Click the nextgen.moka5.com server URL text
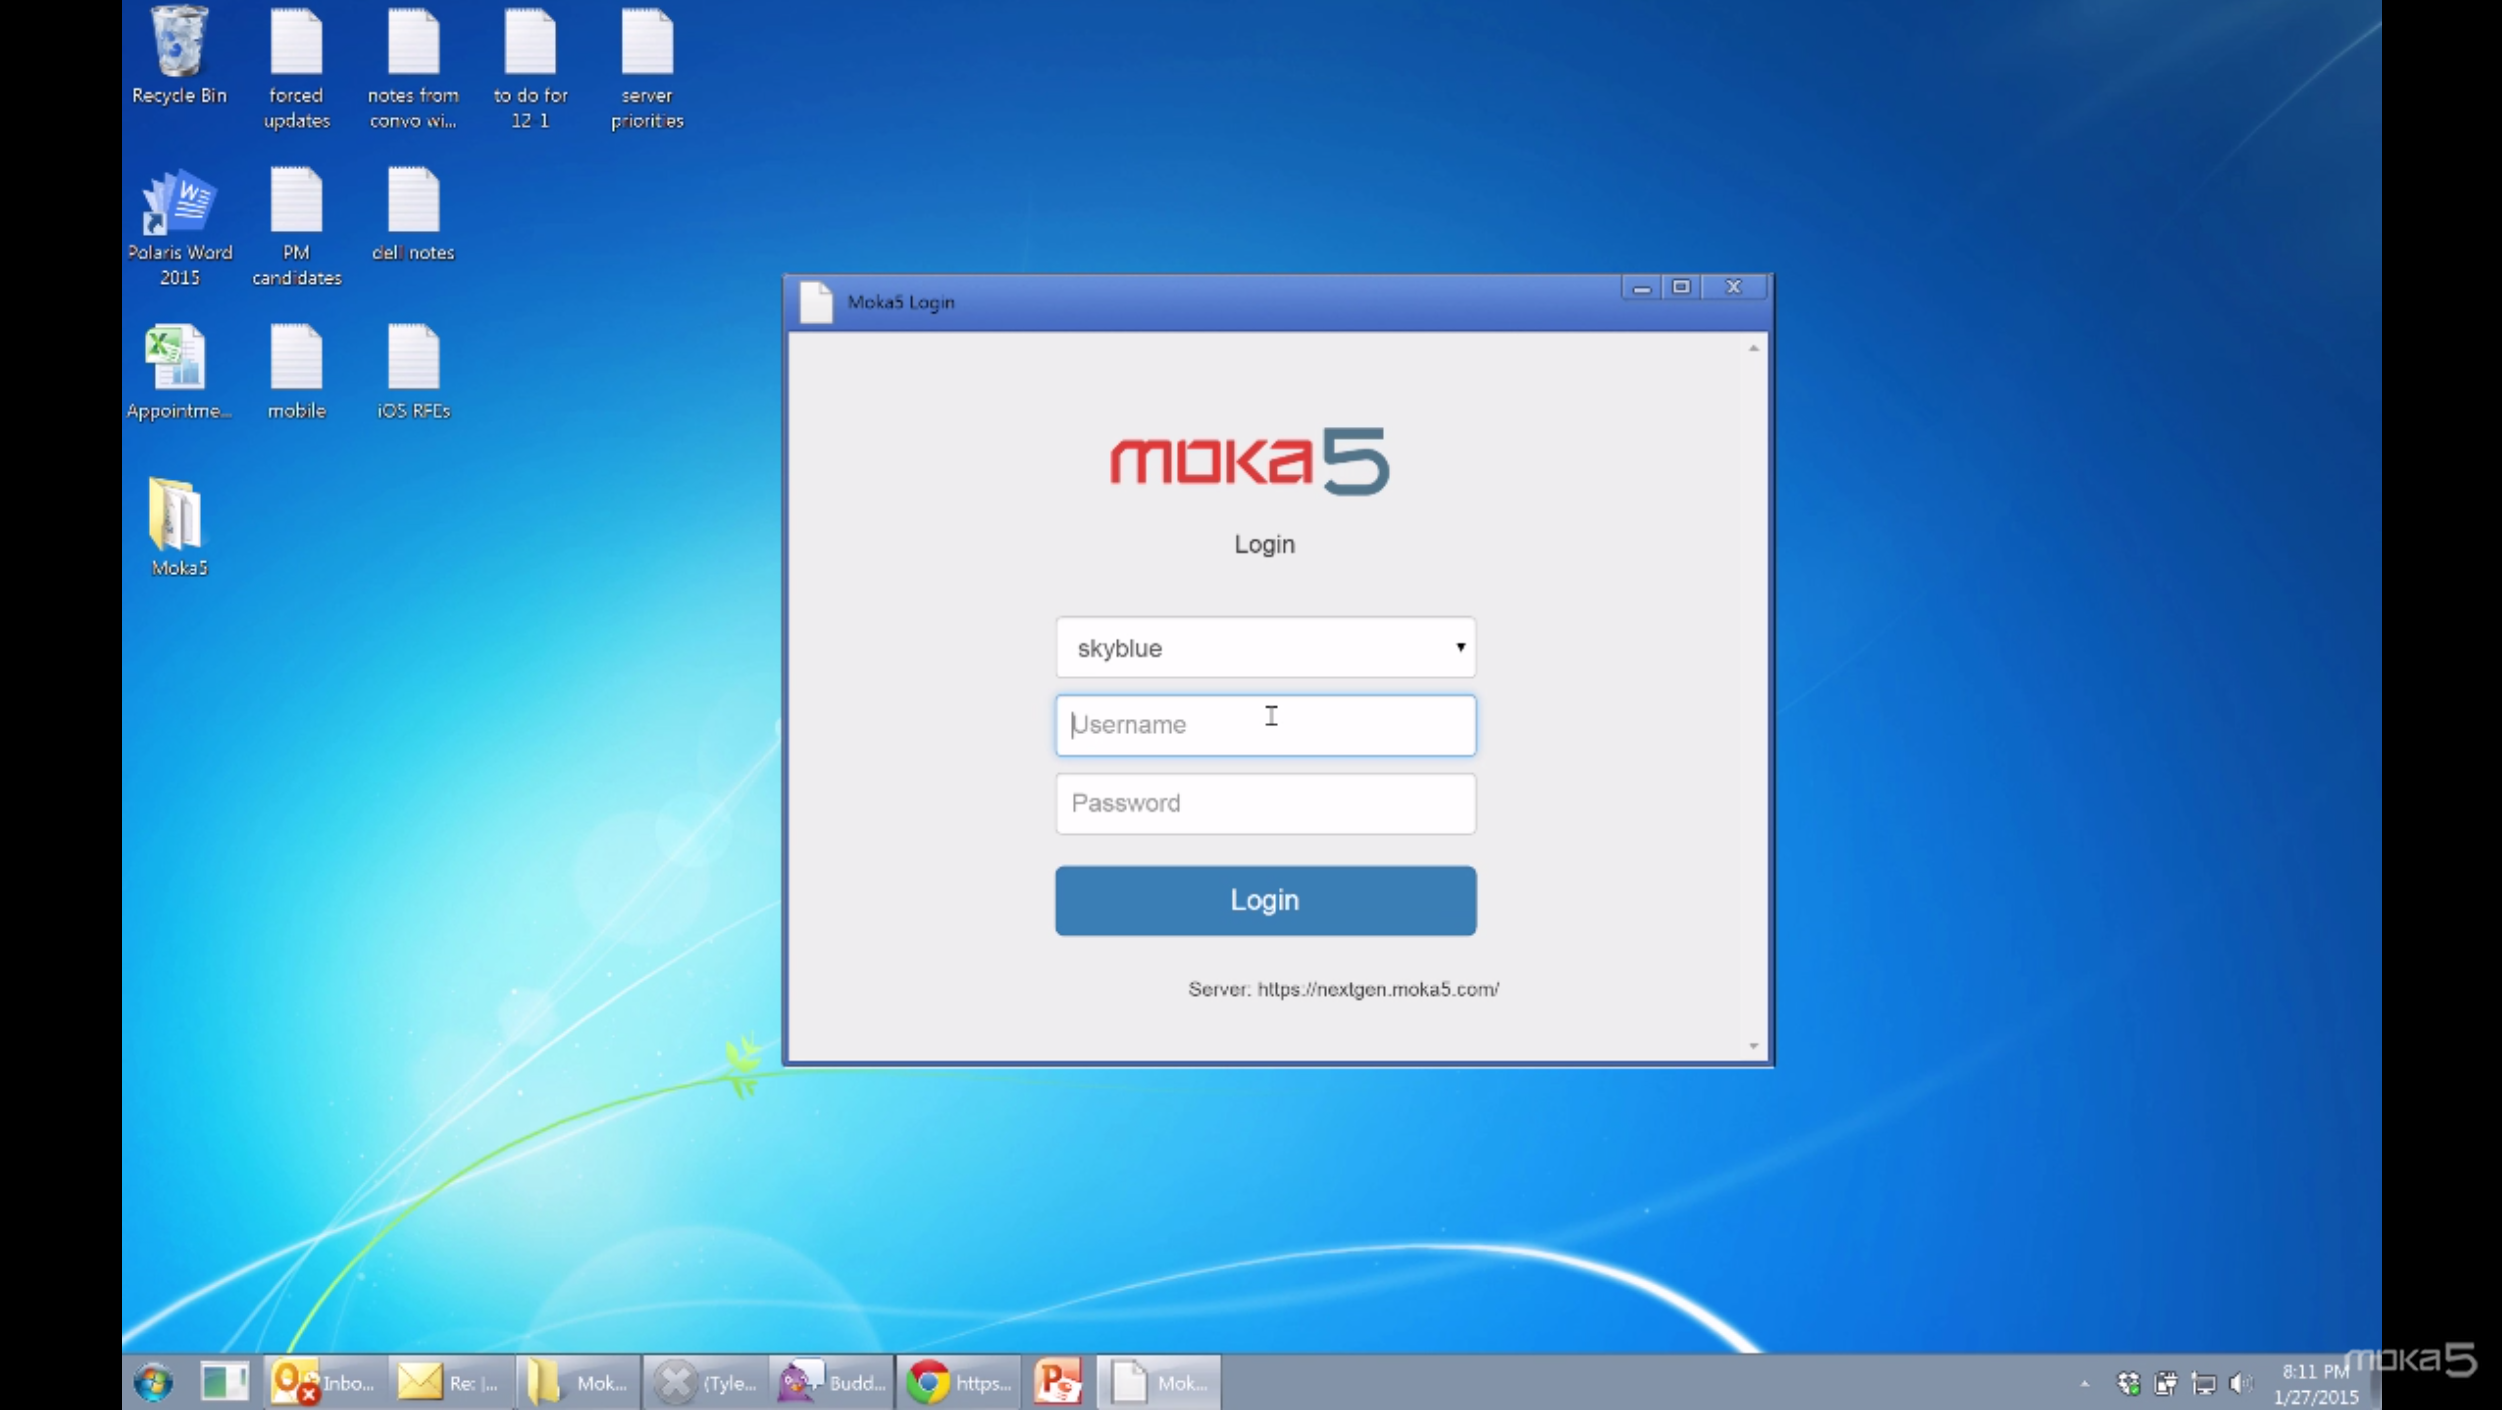 [x=1377, y=989]
